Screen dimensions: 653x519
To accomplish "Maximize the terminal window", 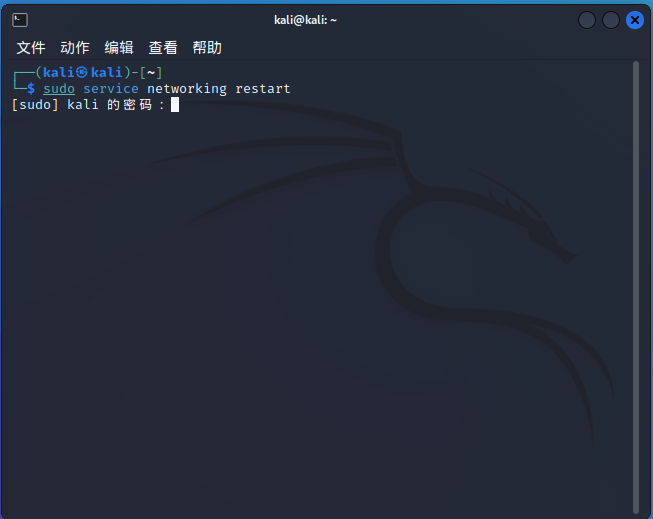I will click(x=611, y=20).
